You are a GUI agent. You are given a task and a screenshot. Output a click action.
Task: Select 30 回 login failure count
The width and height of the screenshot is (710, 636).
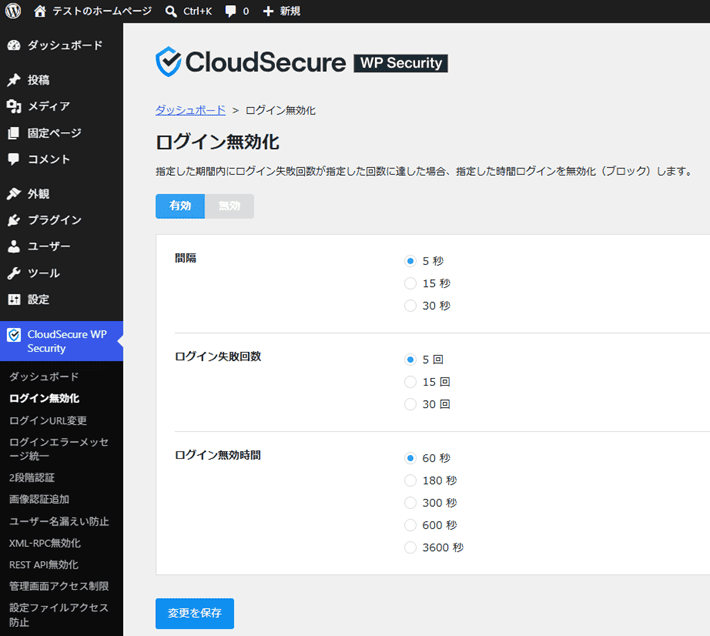410,404
